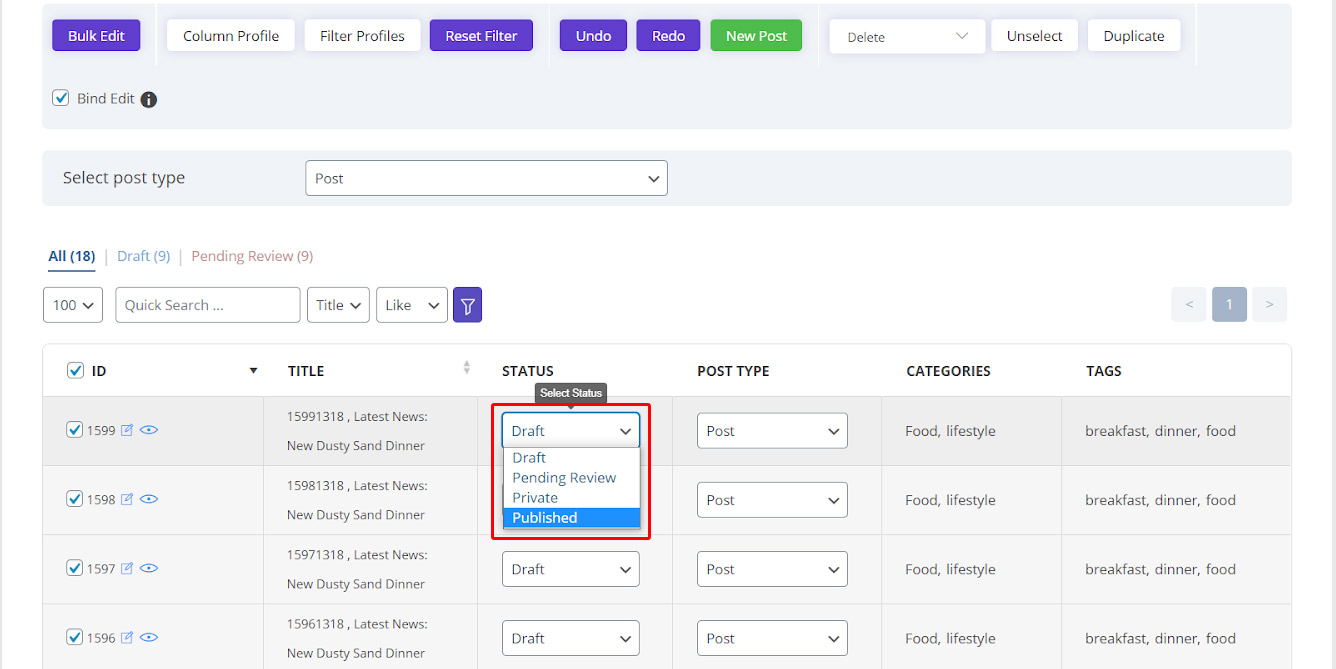Click the view eye icon for post 1597
The width and height of the screenshot is (1336, 669).
click(149, 568)
